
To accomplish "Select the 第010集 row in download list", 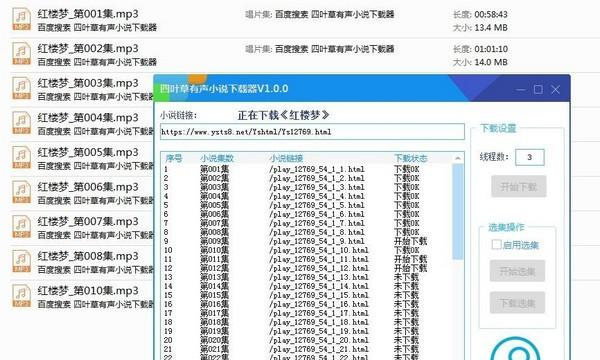I will click(306, 250).
